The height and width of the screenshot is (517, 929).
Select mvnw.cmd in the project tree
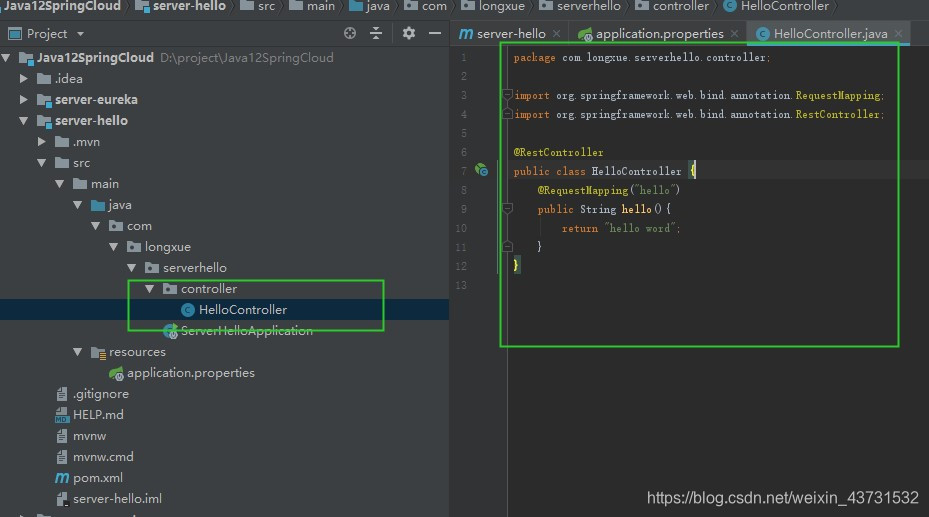(103, 457)
